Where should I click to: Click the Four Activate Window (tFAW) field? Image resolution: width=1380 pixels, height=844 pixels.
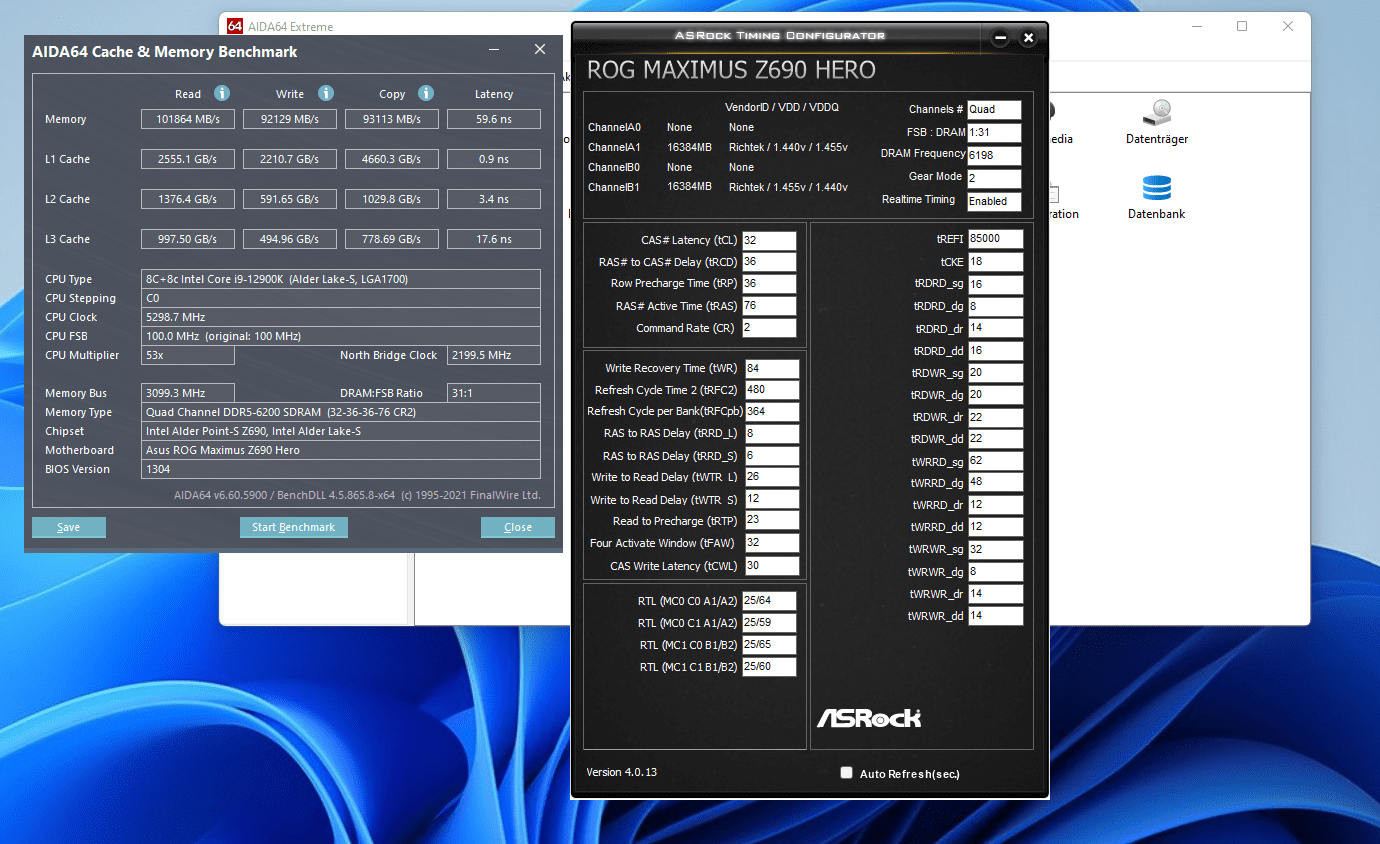pos(772,543)
